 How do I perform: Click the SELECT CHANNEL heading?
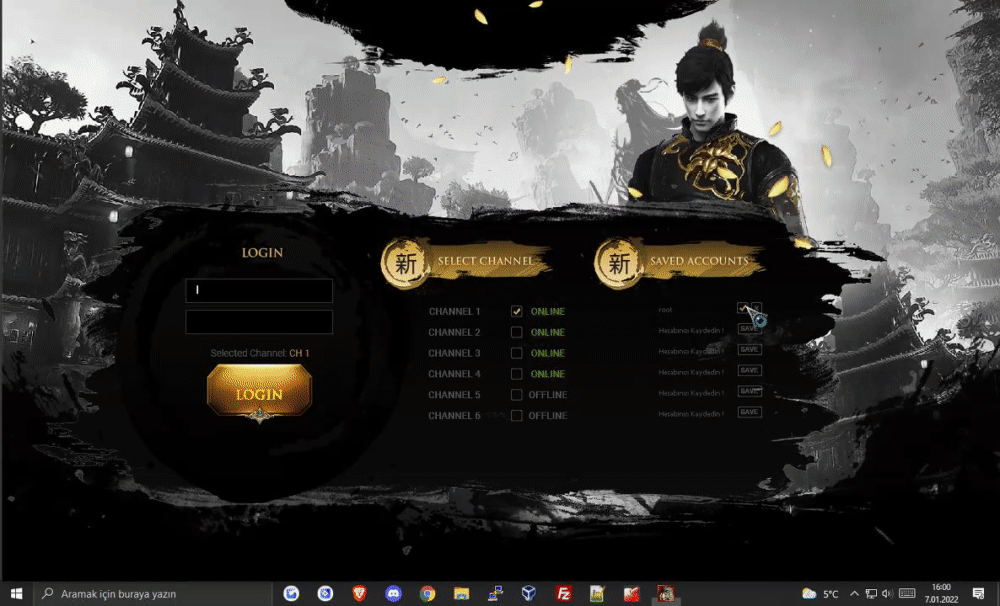pyautogui.click(x=486, y=261)
